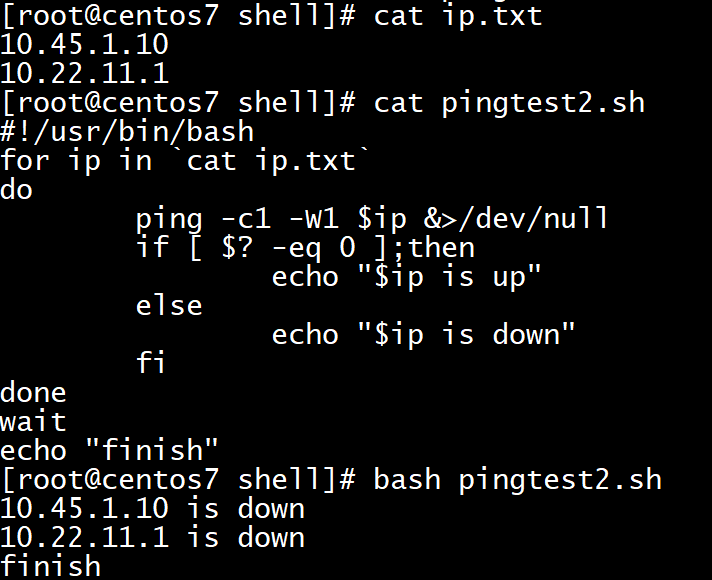Click the shebang line #!/usr/bin/bash

[127, 132]
